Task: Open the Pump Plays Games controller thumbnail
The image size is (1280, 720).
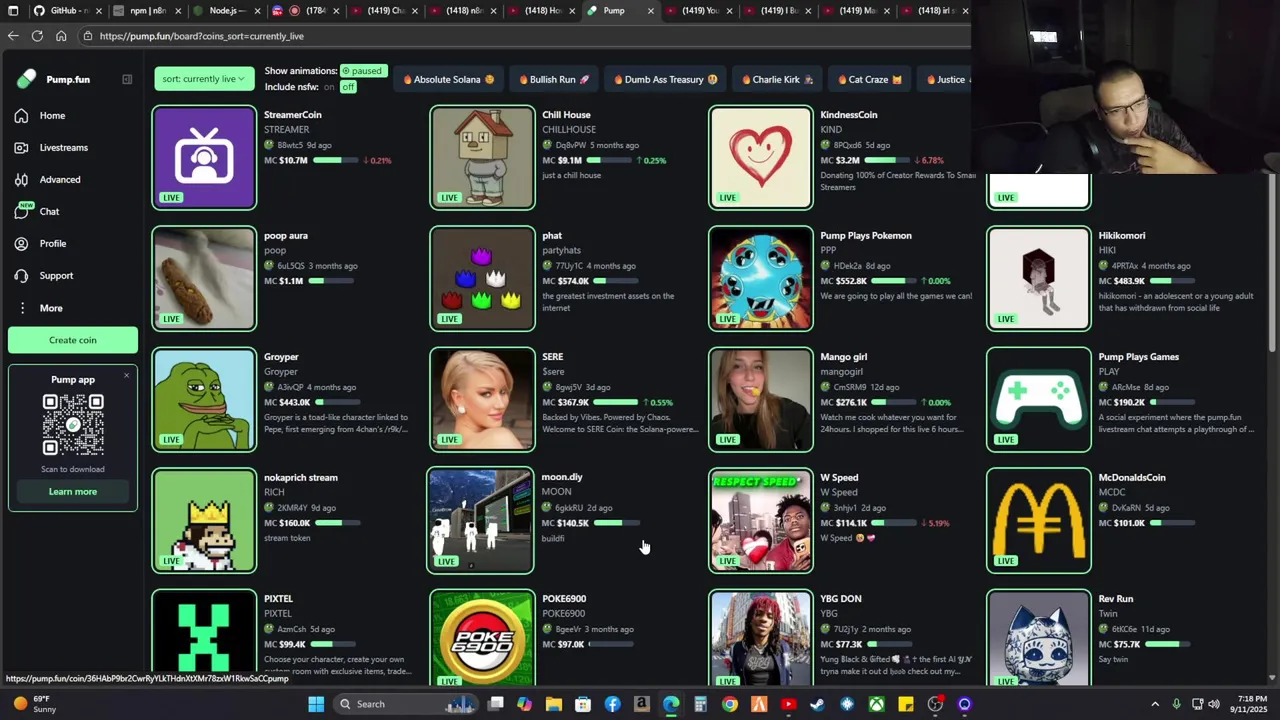Action: (x=1039, y=400)
